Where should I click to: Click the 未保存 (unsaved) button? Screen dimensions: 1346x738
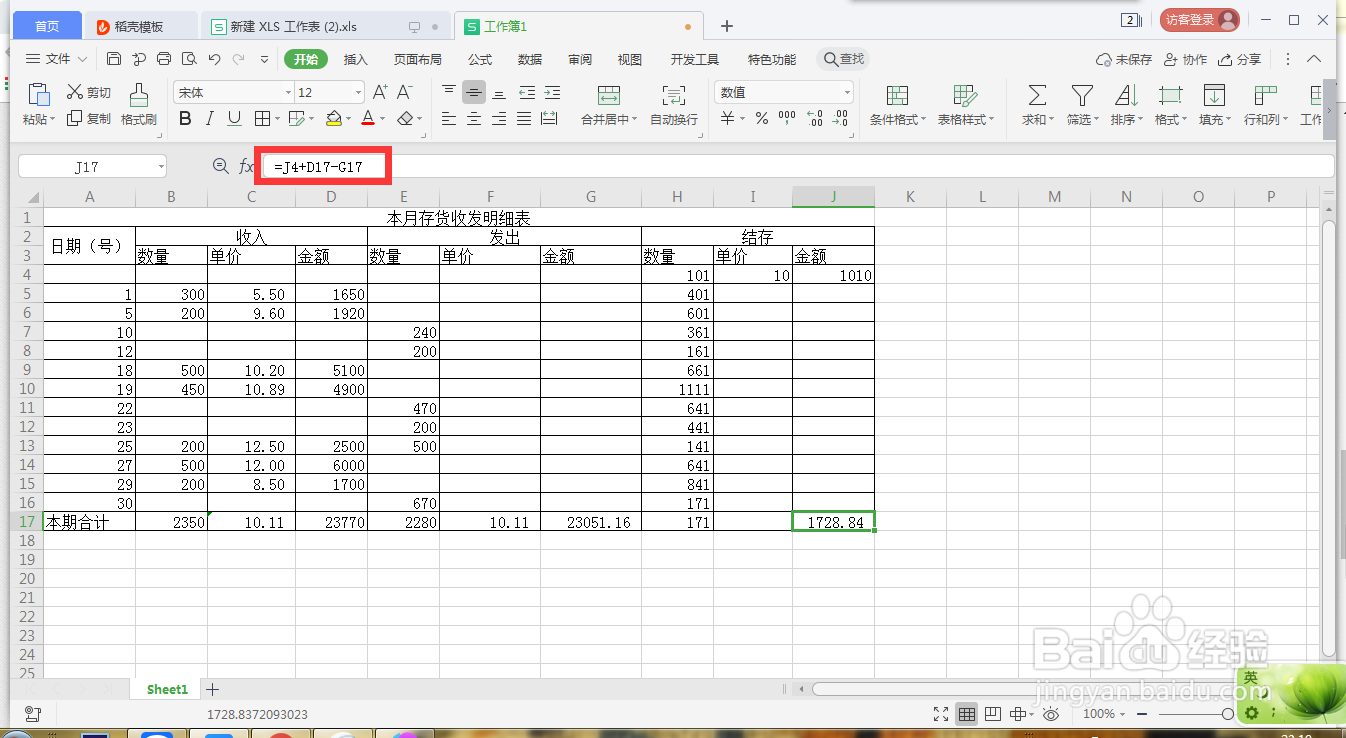pyautogui.click(x=1124, y=59)
